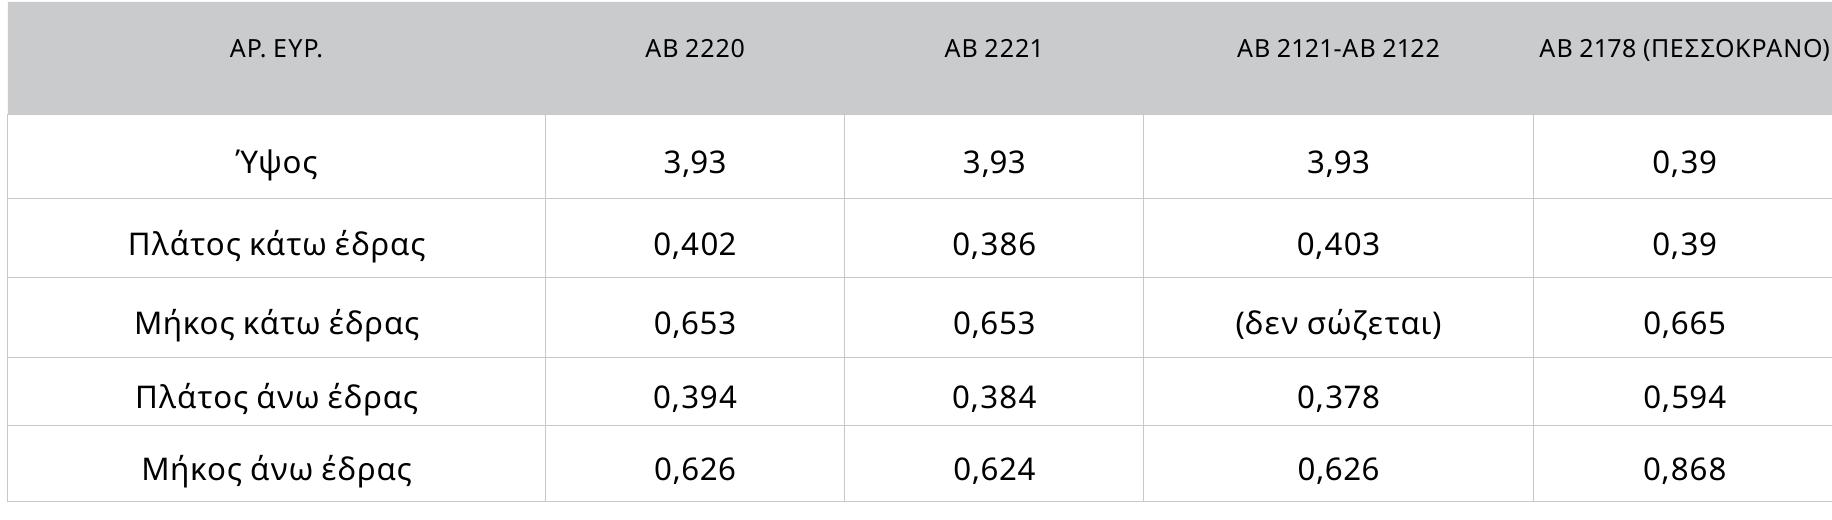Select the 0,402 value cell
The height and width of the screenshot is (520, 1832).
695,244
